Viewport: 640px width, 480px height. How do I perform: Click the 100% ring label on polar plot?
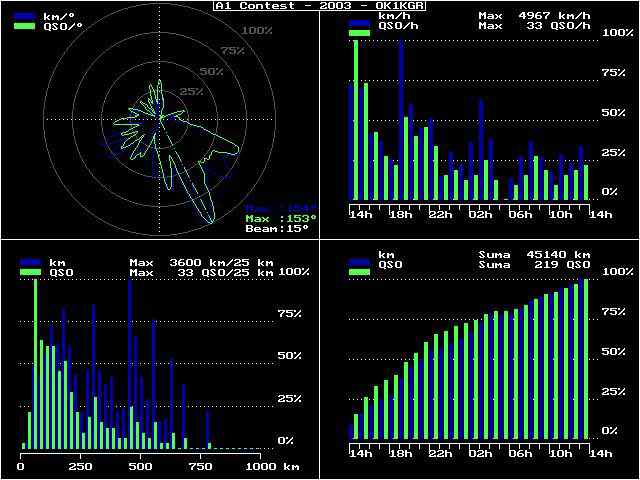point(257,31)
